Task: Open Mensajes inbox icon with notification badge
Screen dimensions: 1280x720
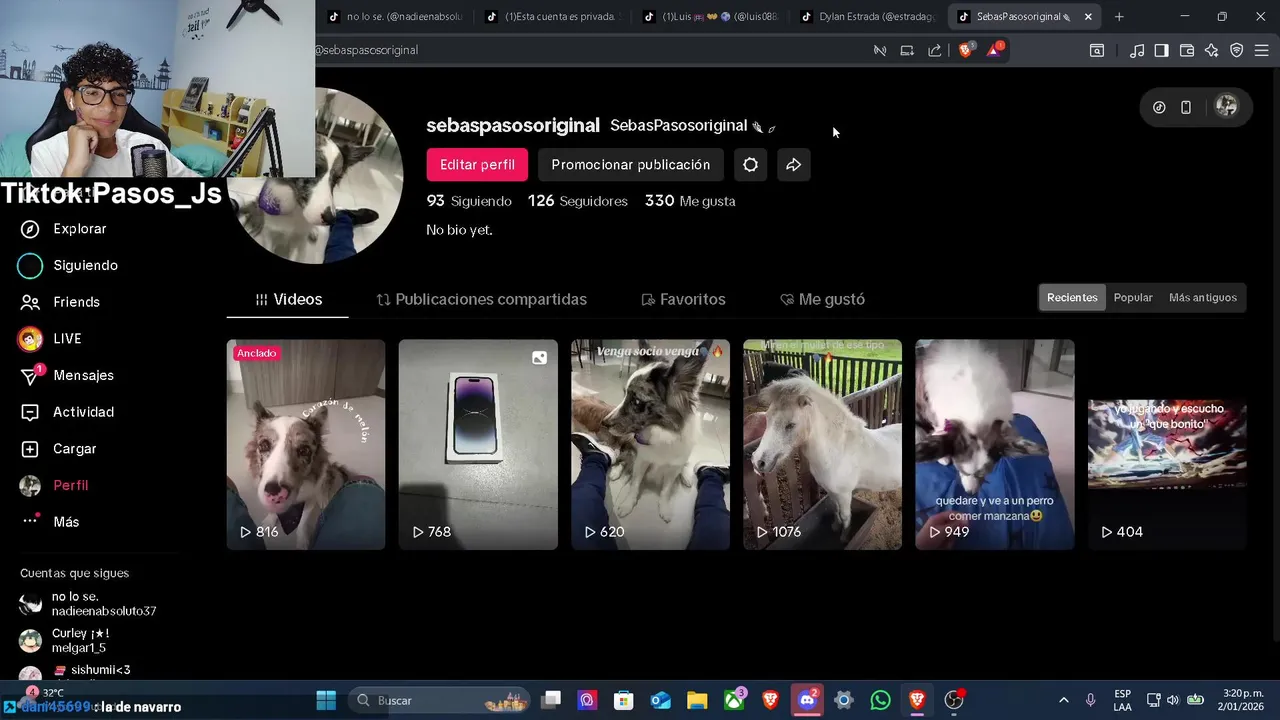Action: (x=31, y=376)
